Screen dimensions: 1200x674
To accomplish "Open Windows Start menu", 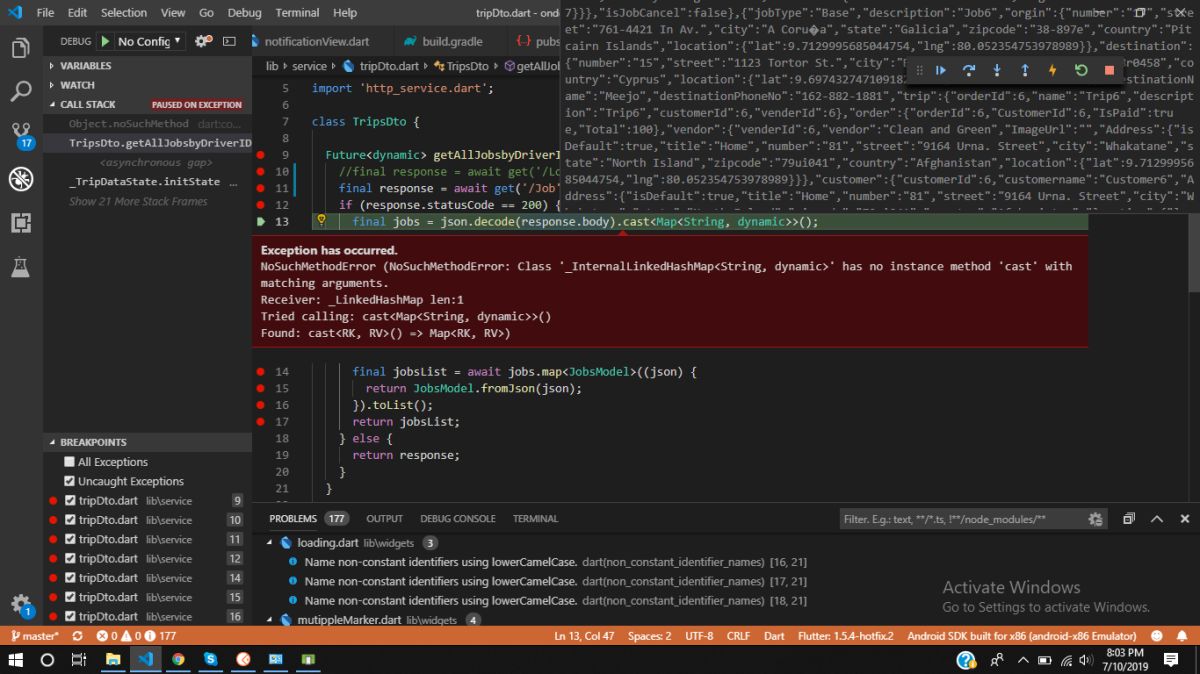I will click(16, 660).
